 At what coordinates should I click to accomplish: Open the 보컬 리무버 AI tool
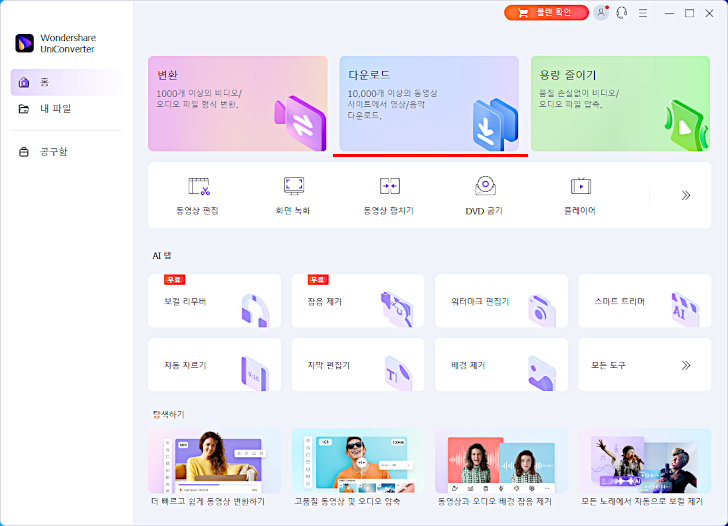point(214,301)
